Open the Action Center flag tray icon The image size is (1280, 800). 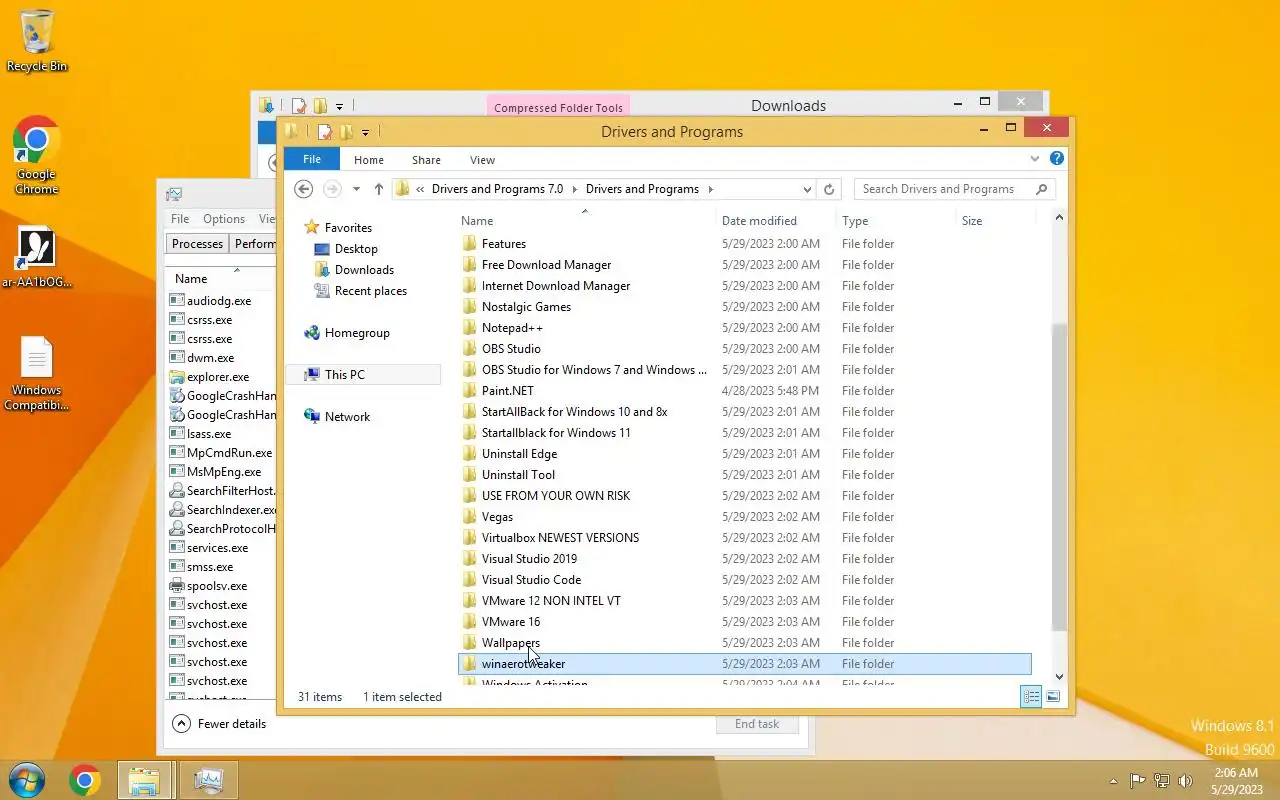(x=1138, y=781)
